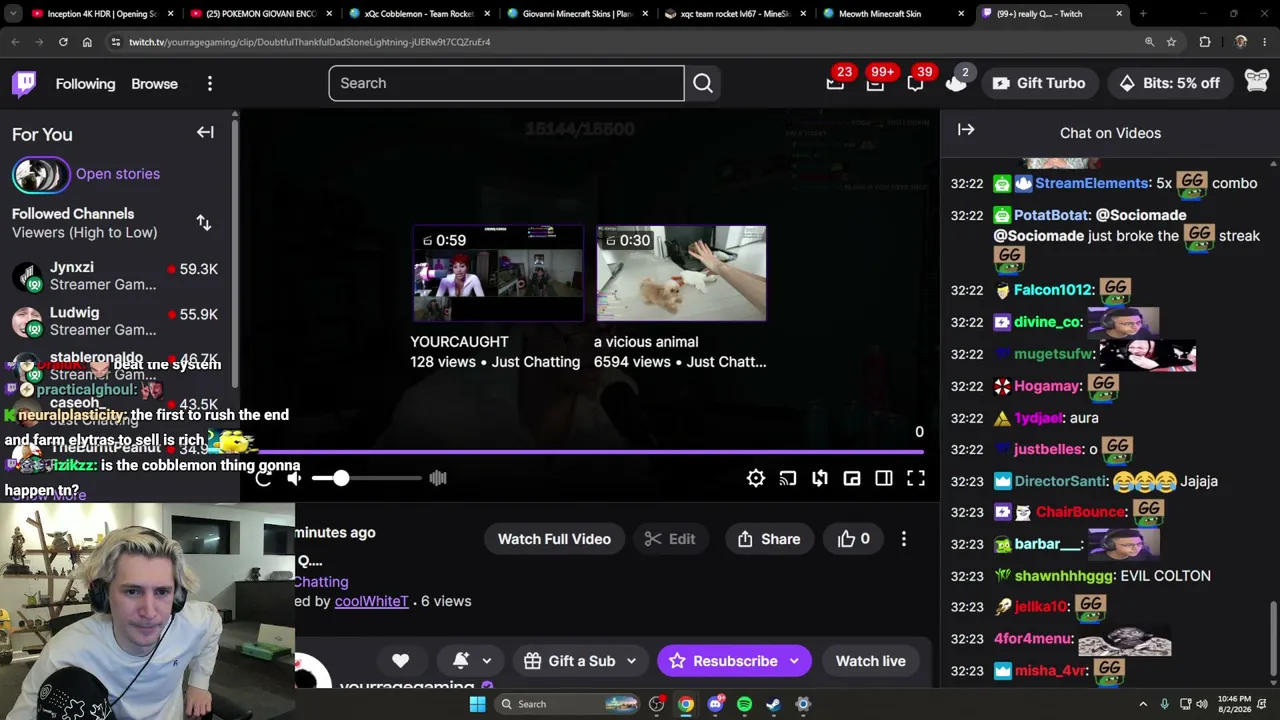Open the browser zoom indicator
Screen dimensions: 1280x720
point(1149,42)
